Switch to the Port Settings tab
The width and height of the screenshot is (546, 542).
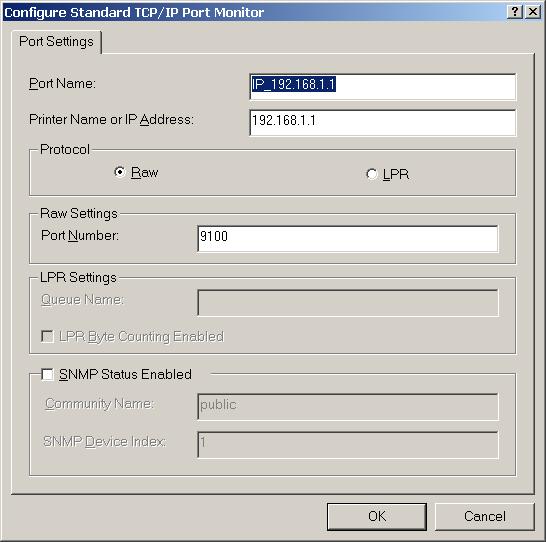(x=56, y=42)
